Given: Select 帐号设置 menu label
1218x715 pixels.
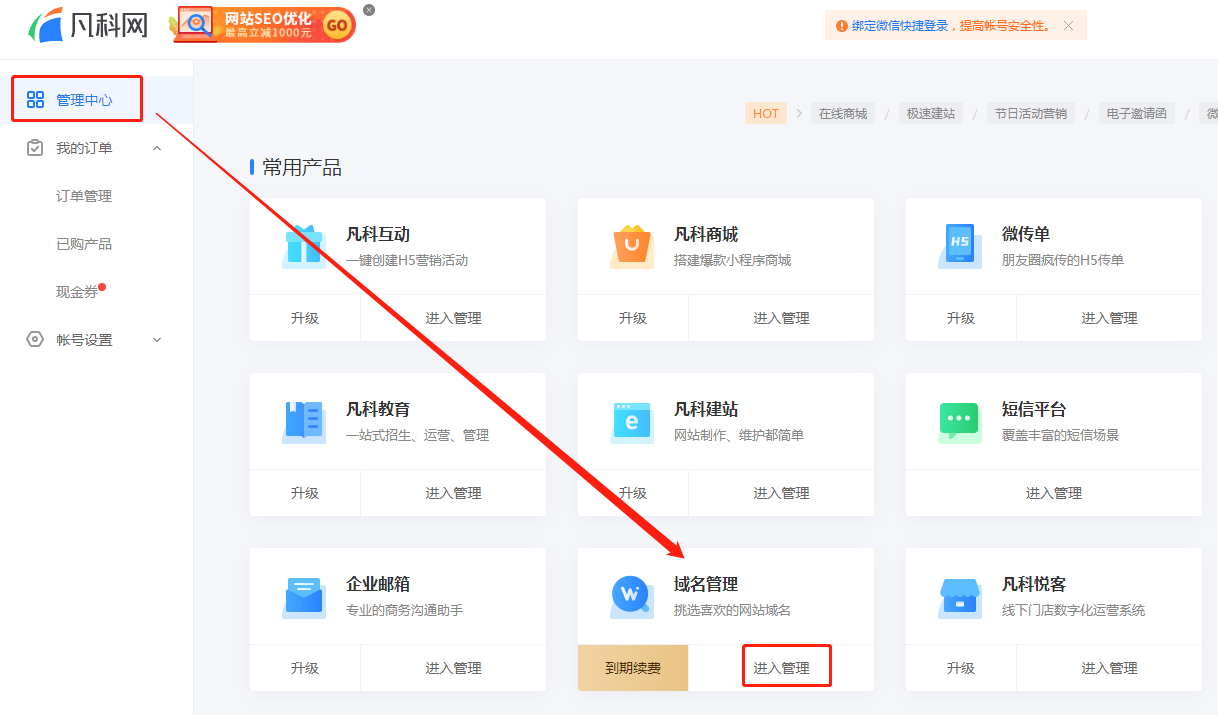Looking at the screenshot, I should tap(84, 340).
